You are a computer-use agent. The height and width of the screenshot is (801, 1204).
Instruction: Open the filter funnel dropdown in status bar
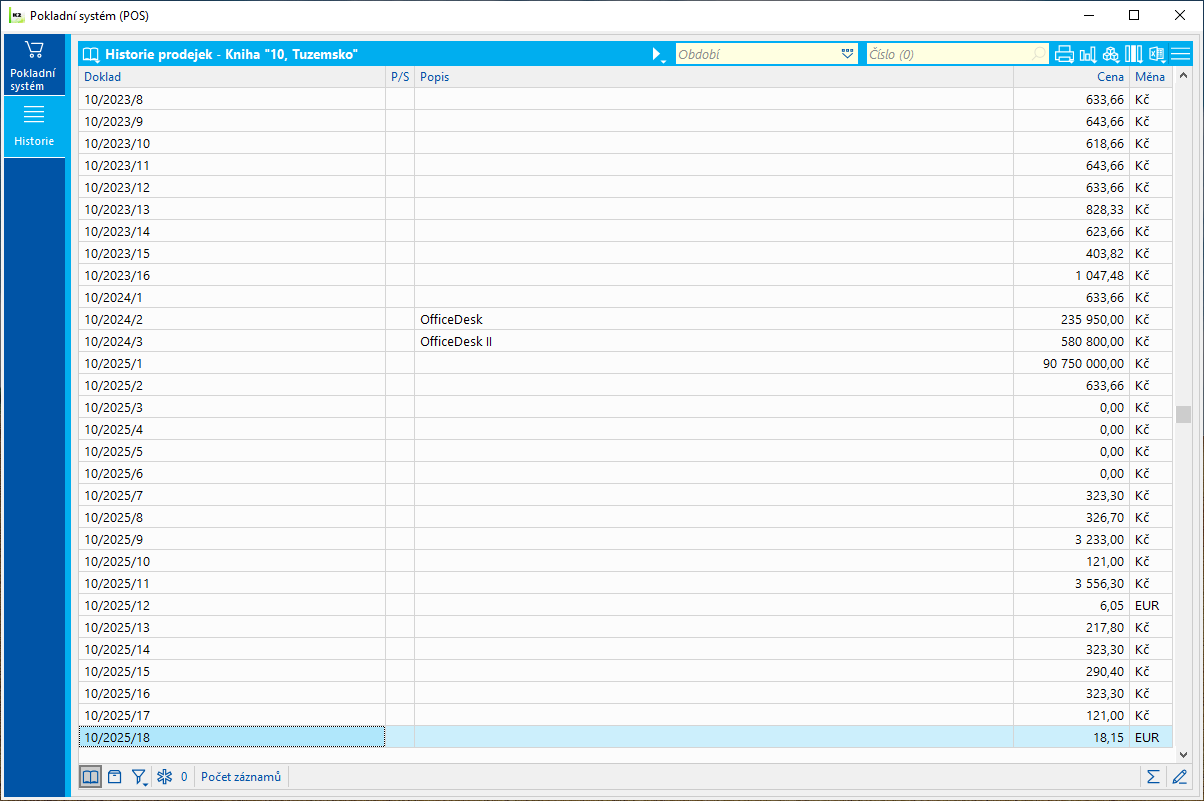(140, 776)
